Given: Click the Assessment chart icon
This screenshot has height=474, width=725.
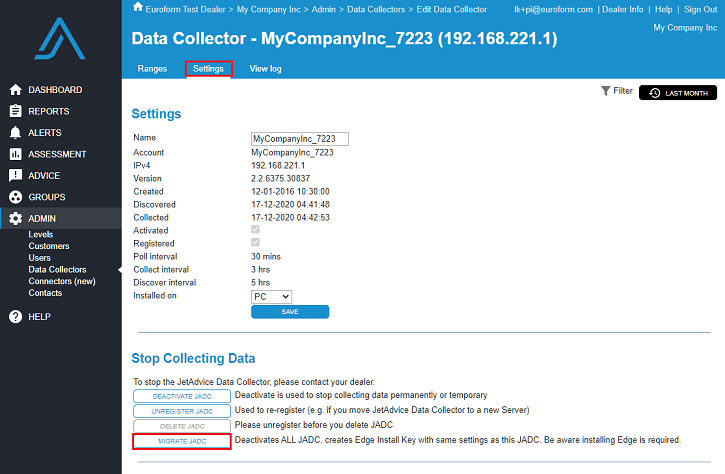Looking at the screenshot, I should click(15, 154).
